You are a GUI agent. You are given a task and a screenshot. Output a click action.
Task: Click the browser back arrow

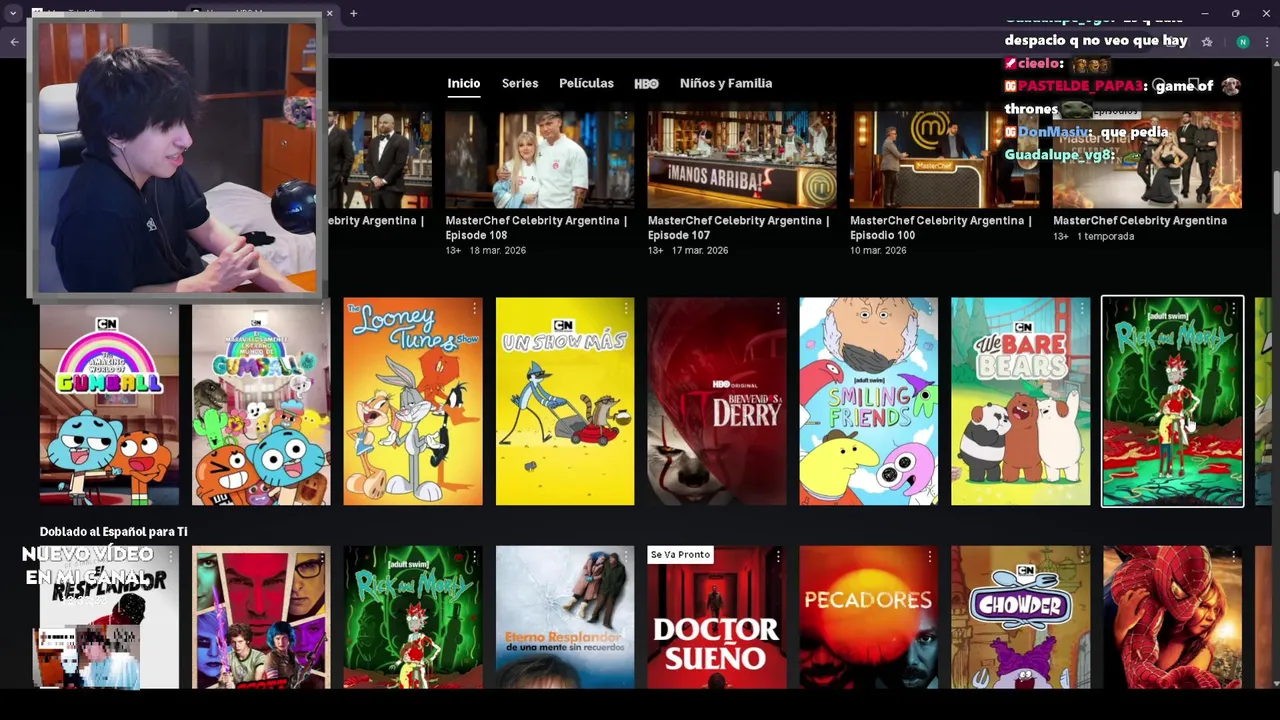point(15,42)
